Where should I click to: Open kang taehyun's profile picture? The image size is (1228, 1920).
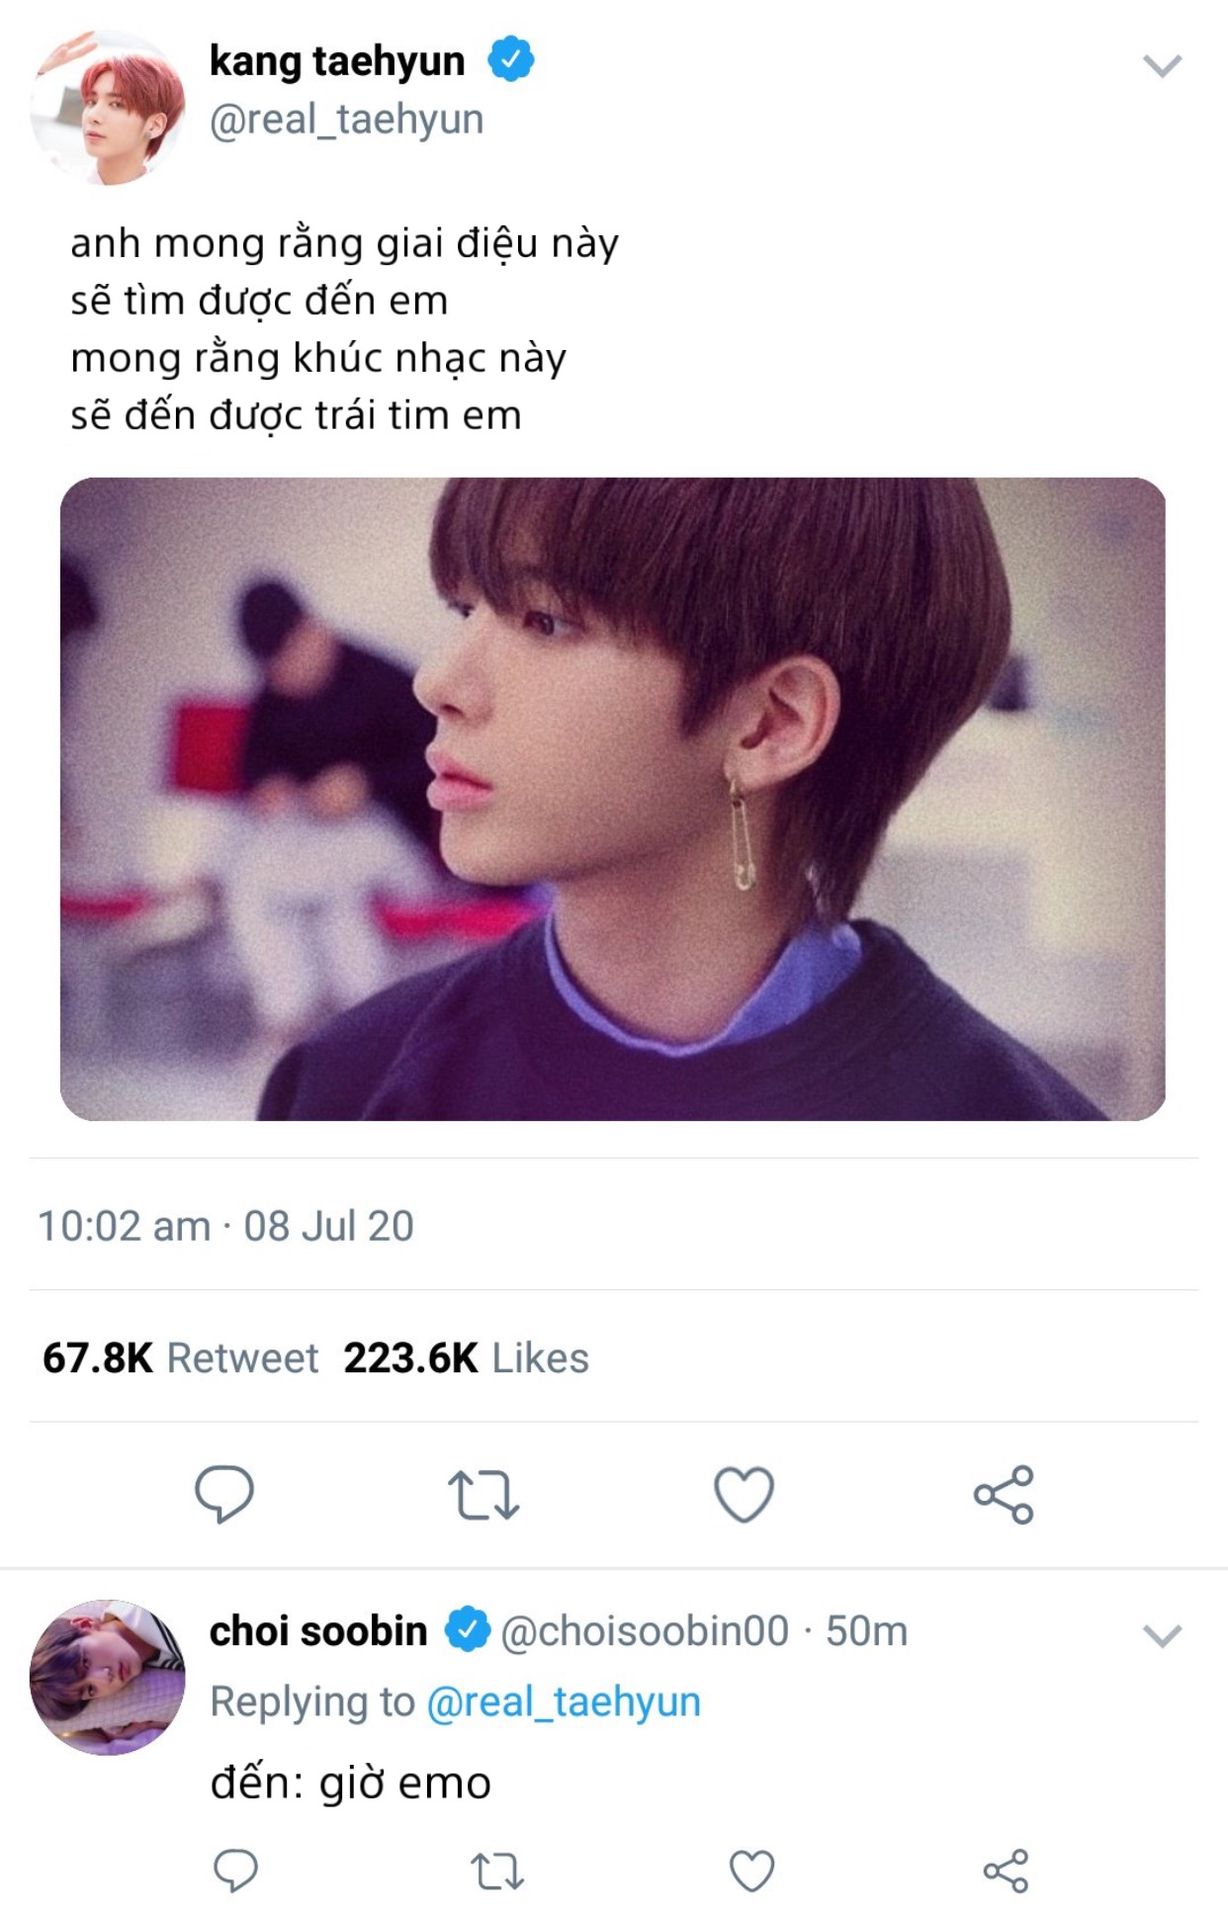click(x=107, y=108)
